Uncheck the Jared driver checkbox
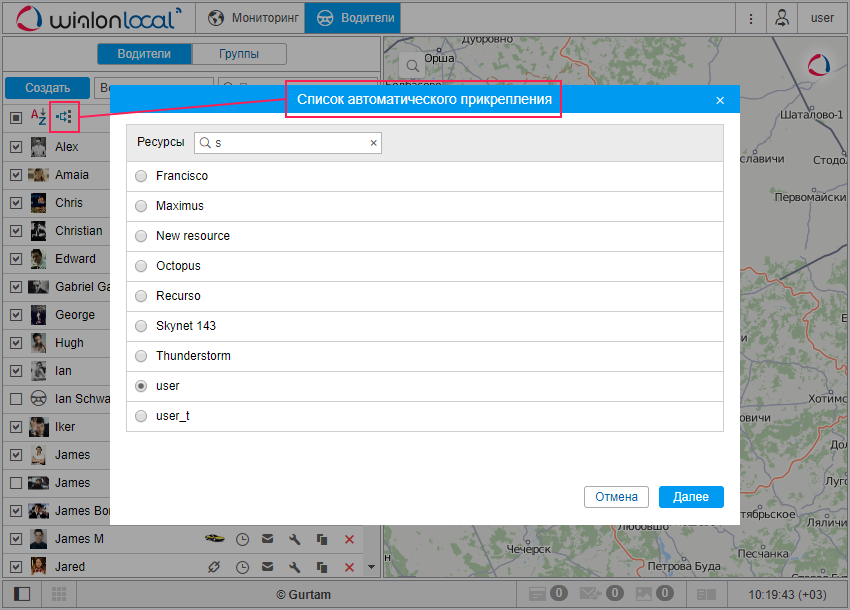The width and height of the screenshot is (850, 610). point(16,567)
